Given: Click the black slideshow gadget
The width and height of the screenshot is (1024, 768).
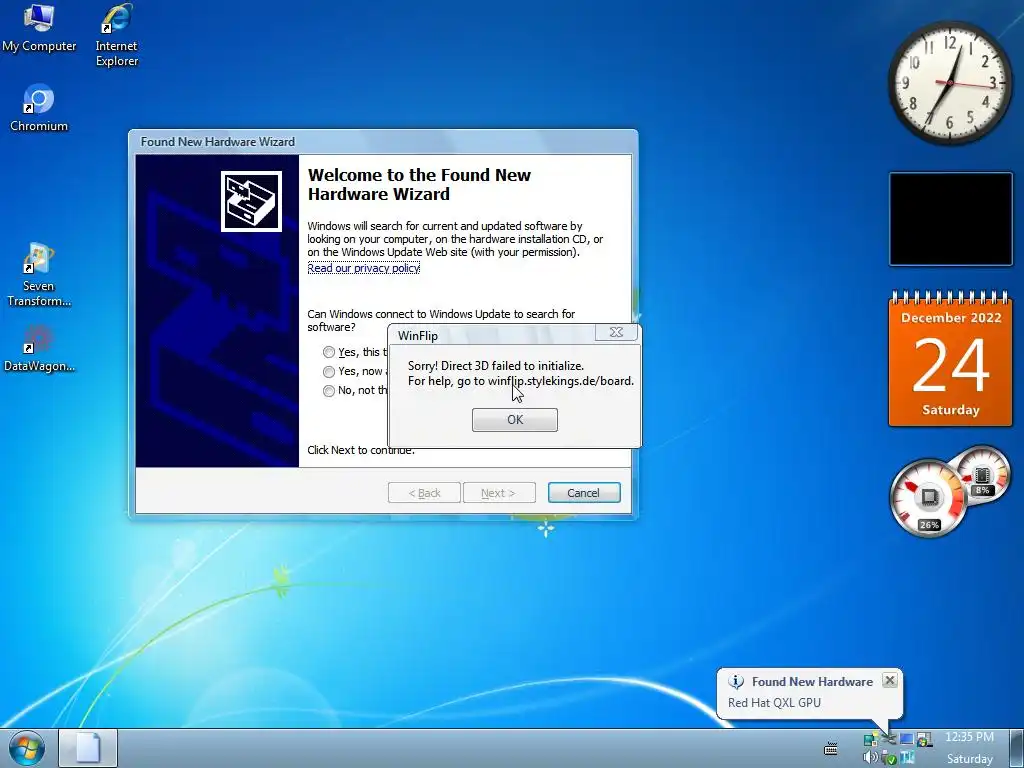Looking at the screenshot, I should [950, 219].
